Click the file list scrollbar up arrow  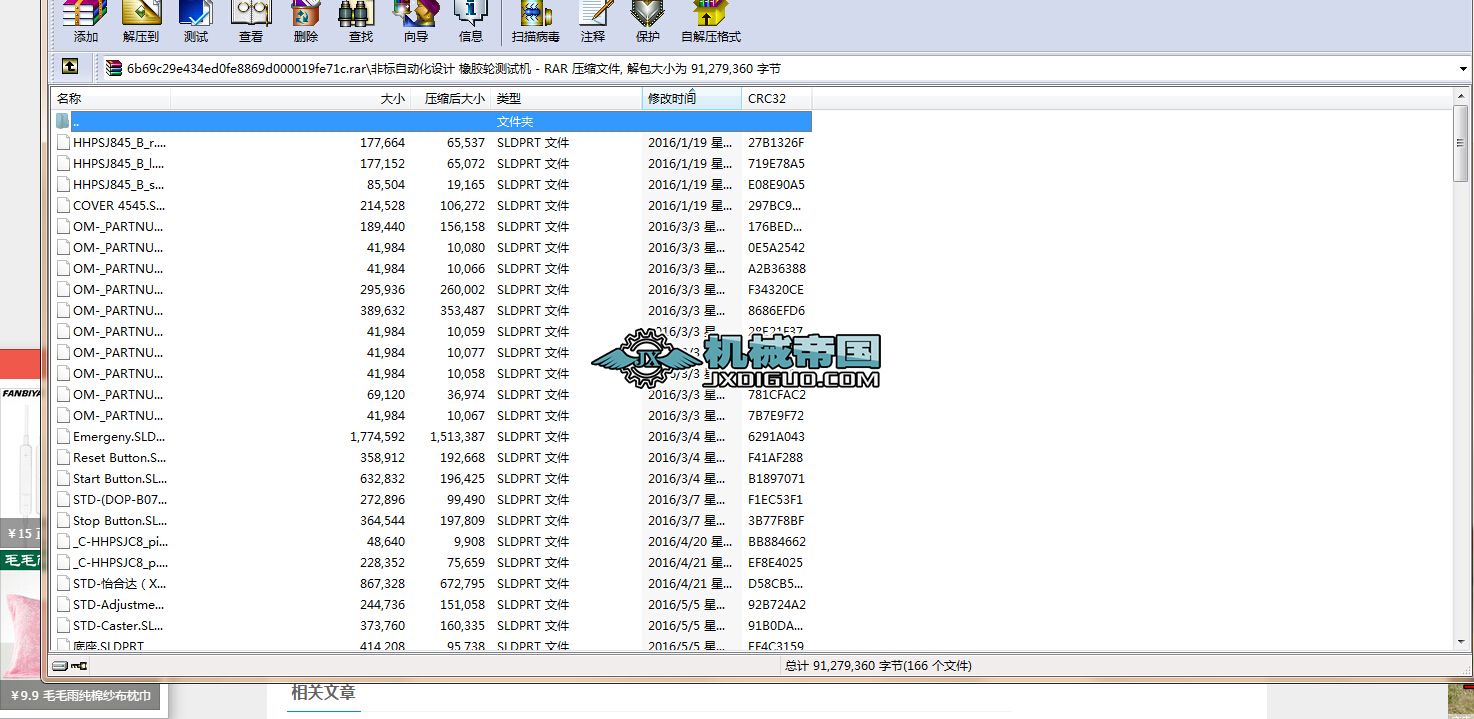[1461, 97]
